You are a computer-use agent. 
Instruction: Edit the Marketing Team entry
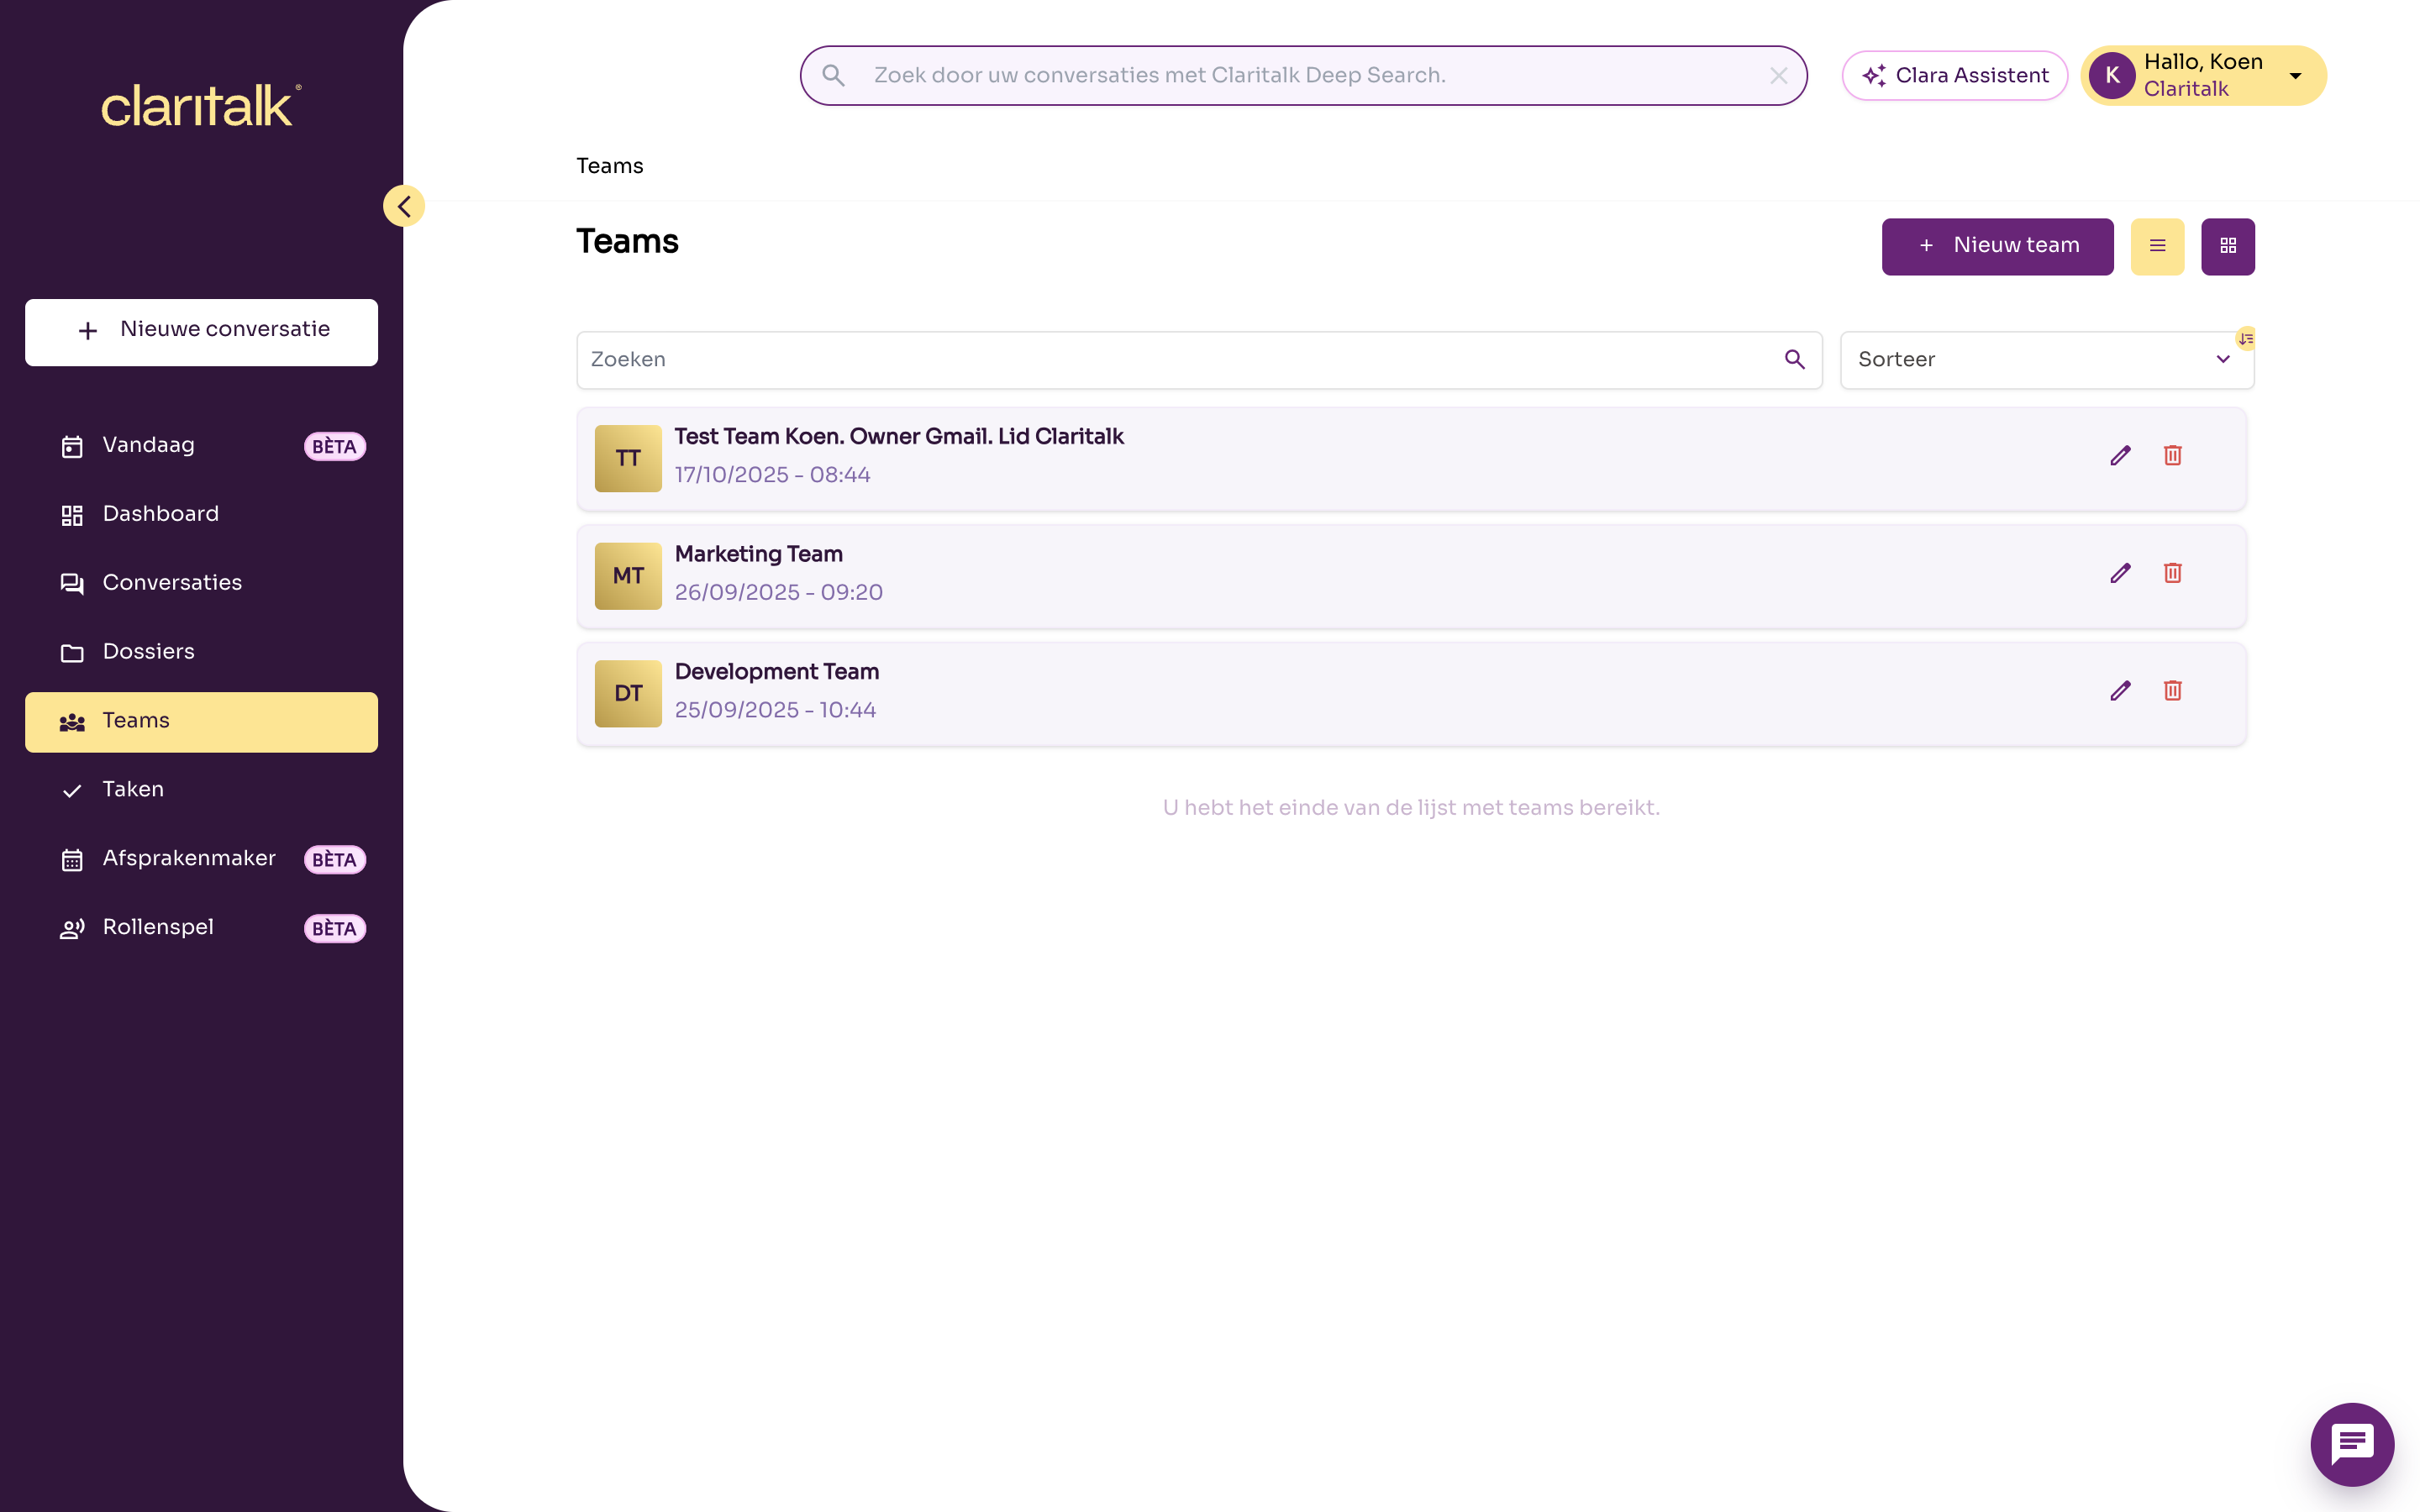2120,574
